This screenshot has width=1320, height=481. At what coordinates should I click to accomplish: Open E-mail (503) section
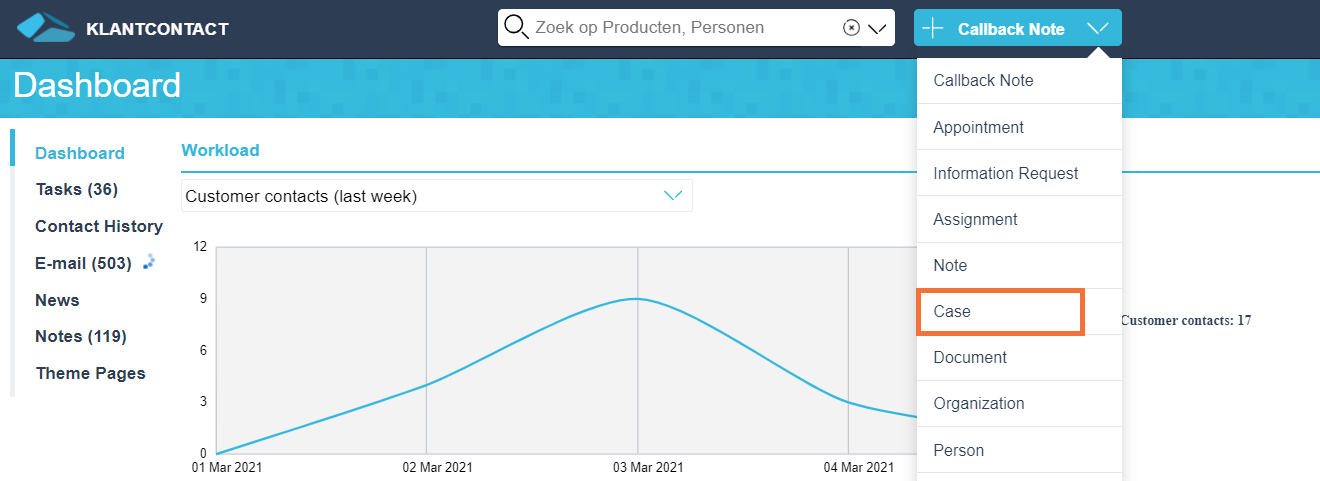(x=83, y=263)
